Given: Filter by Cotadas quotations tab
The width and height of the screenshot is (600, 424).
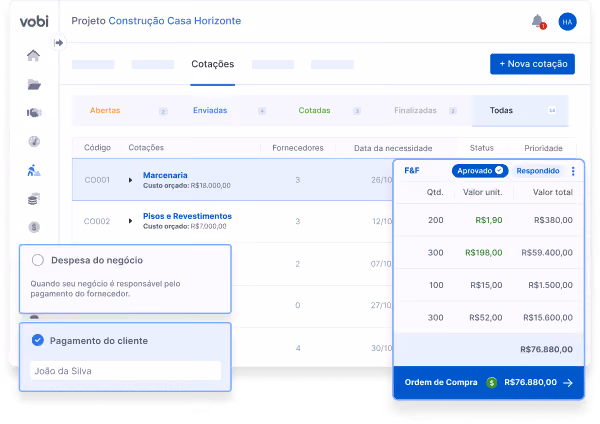Looking at the screenshot, I should 314,110.
